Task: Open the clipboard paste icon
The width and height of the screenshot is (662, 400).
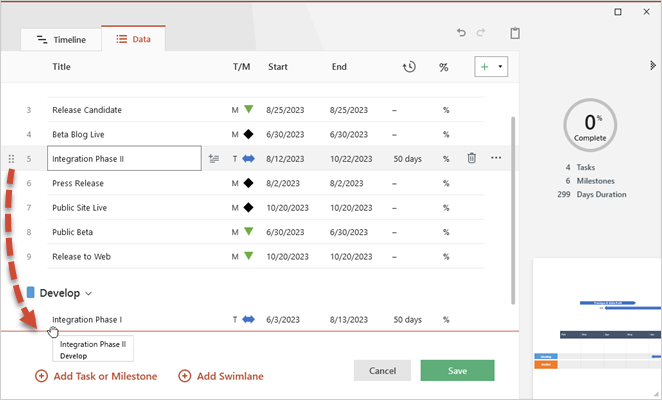Action: pos(515,33)
